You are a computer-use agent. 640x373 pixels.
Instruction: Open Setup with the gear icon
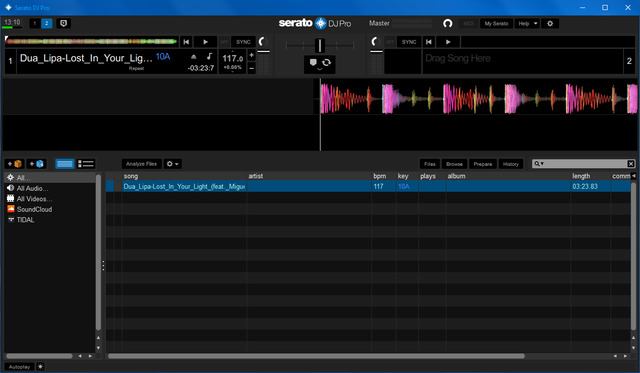click(x=550, y=23)
